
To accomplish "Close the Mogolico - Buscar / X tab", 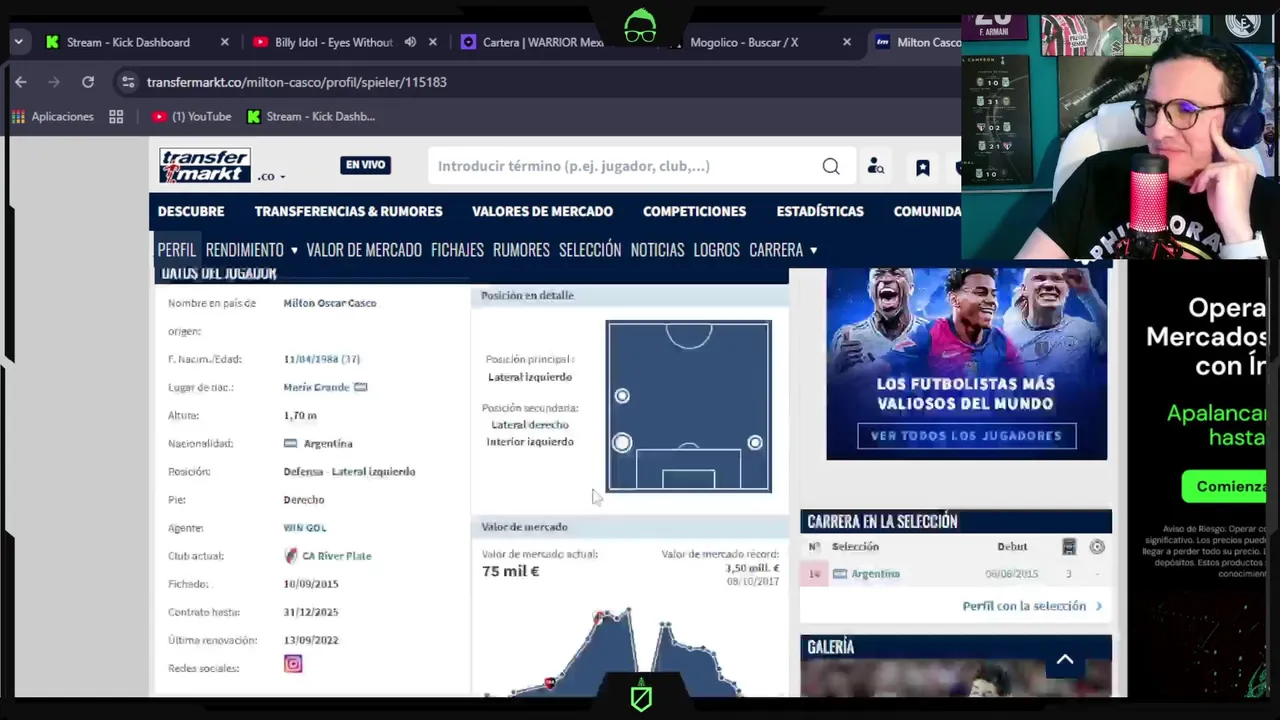I will [847, 42].
